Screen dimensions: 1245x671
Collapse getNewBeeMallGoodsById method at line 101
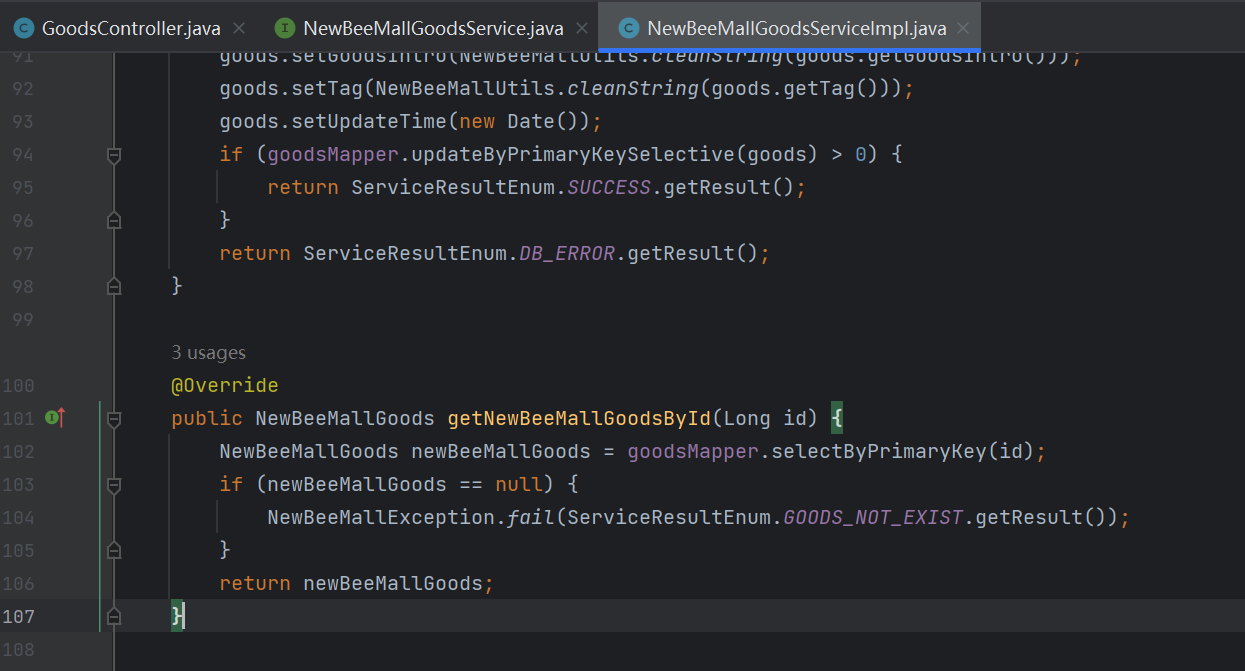pos(114,418)
